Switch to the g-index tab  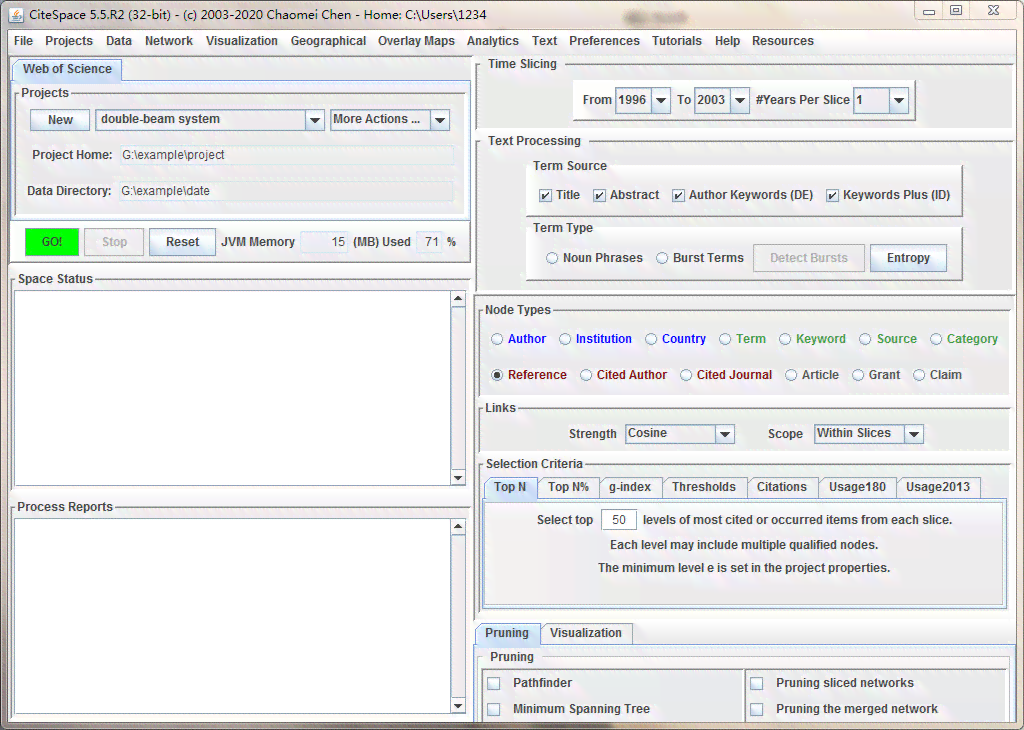click(630, 487)
